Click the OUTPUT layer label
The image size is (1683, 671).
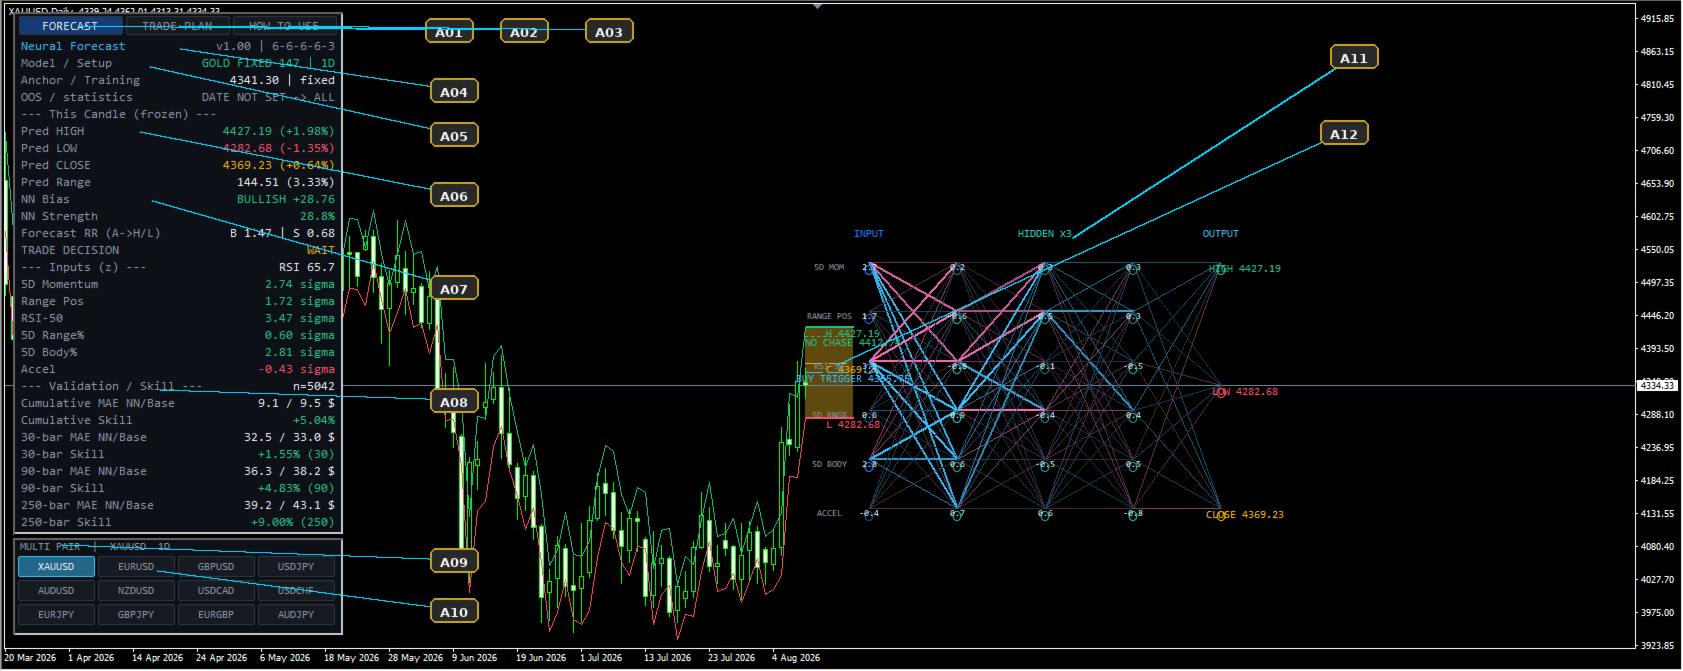click(x=1220, y=234)
